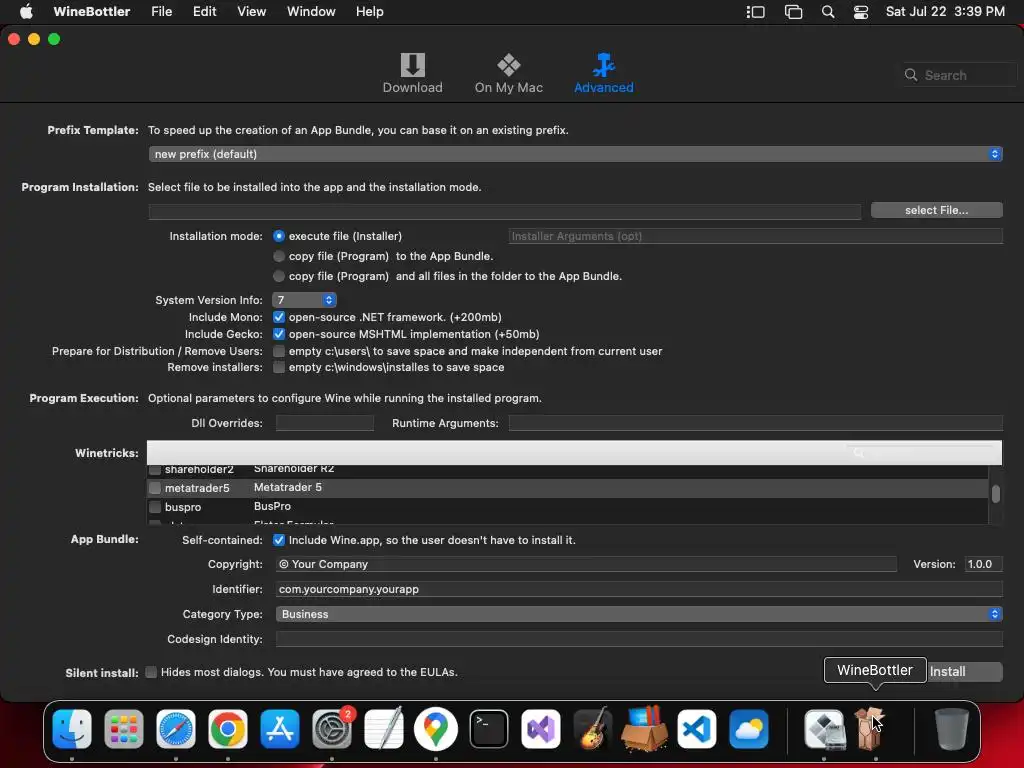The width and height of the screenshot is (1024, 768).
Task: Click the Apple menu logo
Action: pyautogui.click(x=26, y=12)
